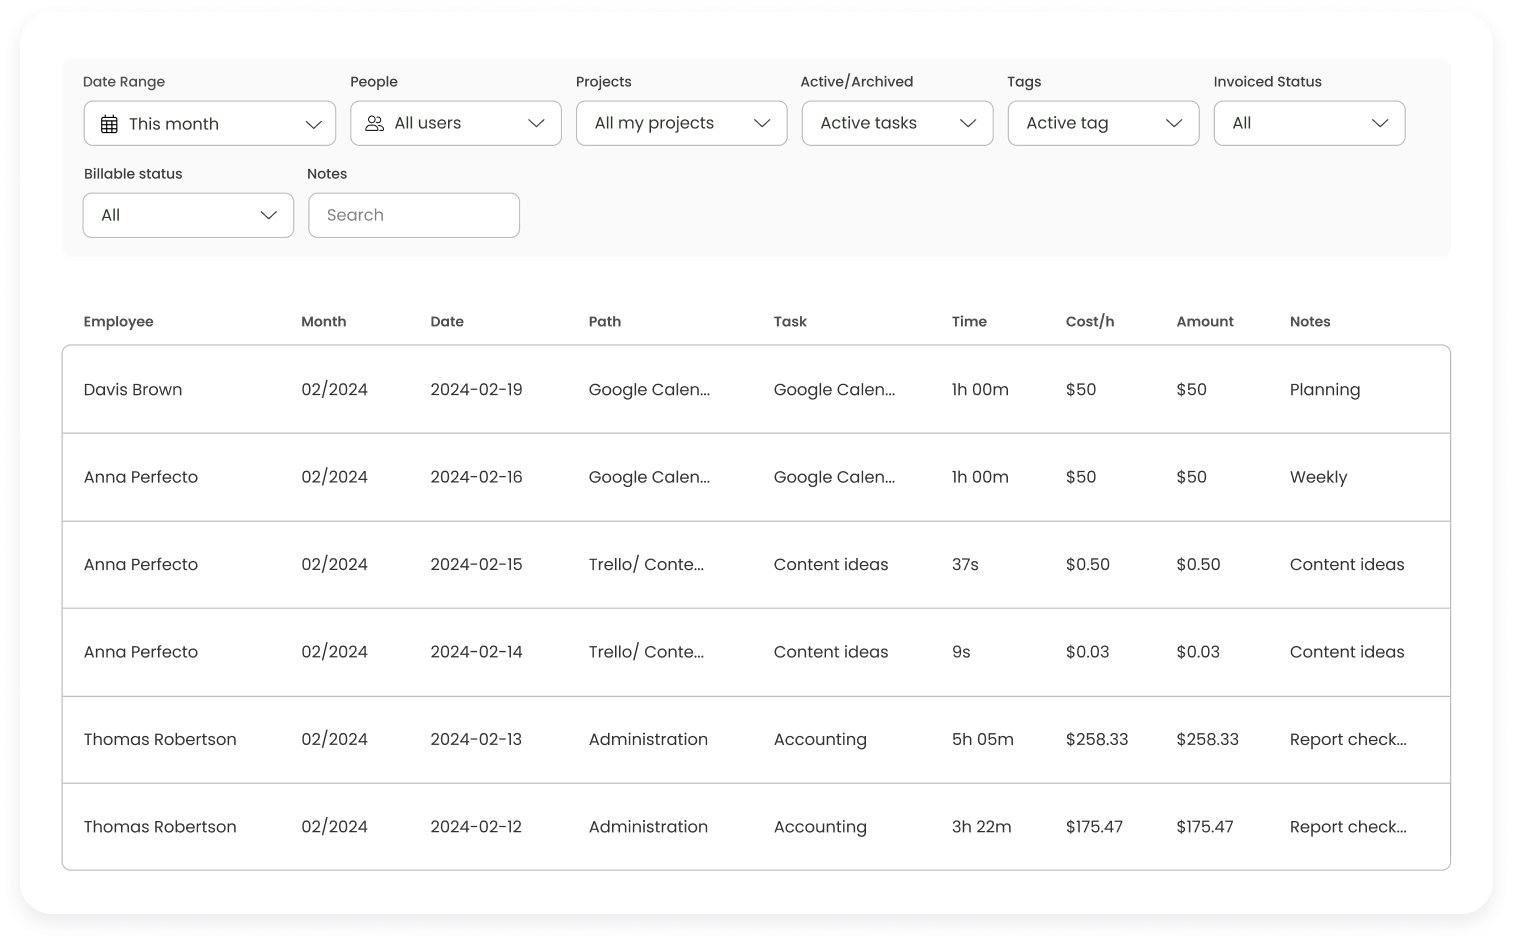
Task: Open the This month date range dropdown
Action: 210,124
